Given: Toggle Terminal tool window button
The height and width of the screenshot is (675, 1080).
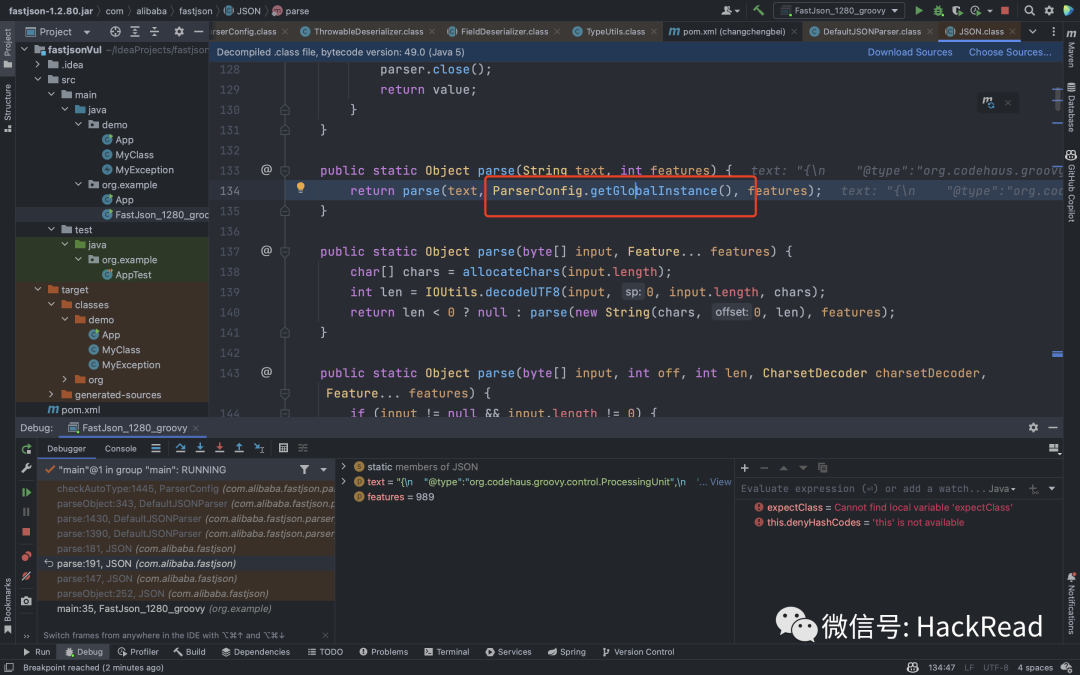Looking at the screenshot, I should (446, 652).
